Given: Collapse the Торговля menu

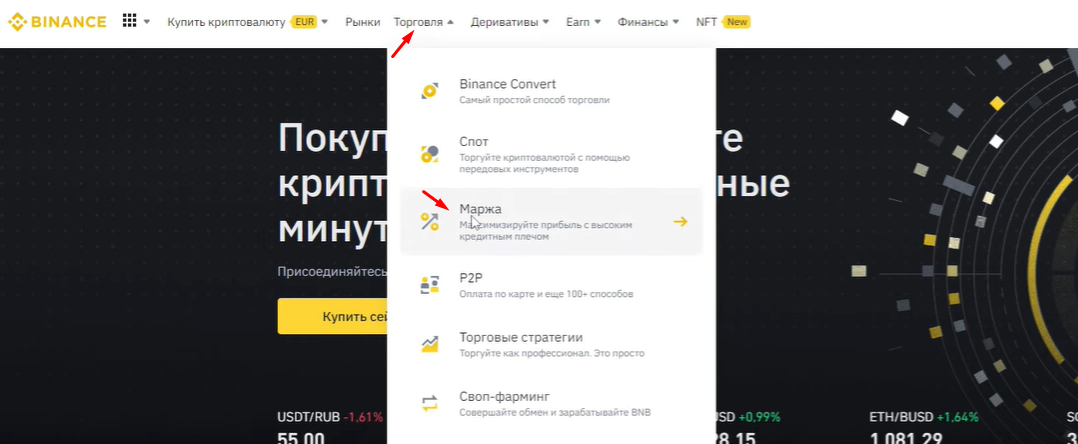Looking at the screenshot, I should click(424, 22).
